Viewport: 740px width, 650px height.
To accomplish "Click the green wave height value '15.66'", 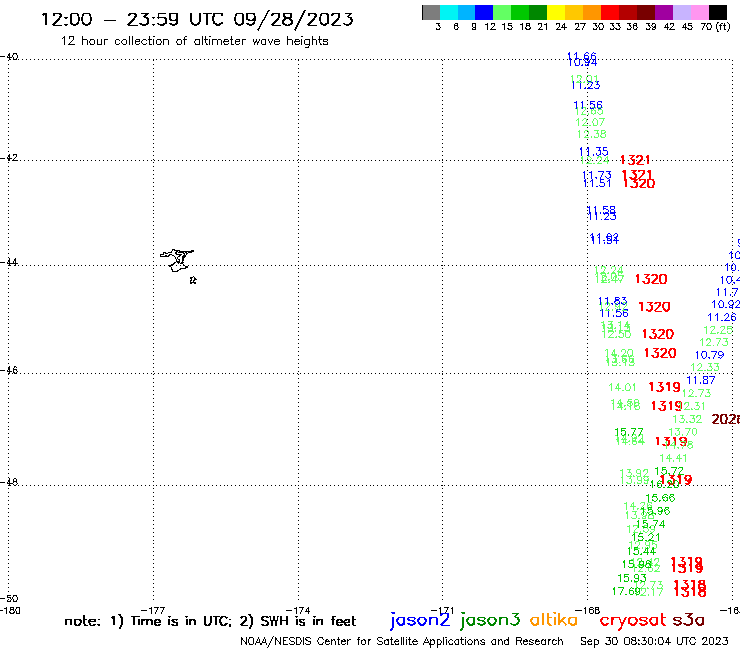I will (661, 498).
